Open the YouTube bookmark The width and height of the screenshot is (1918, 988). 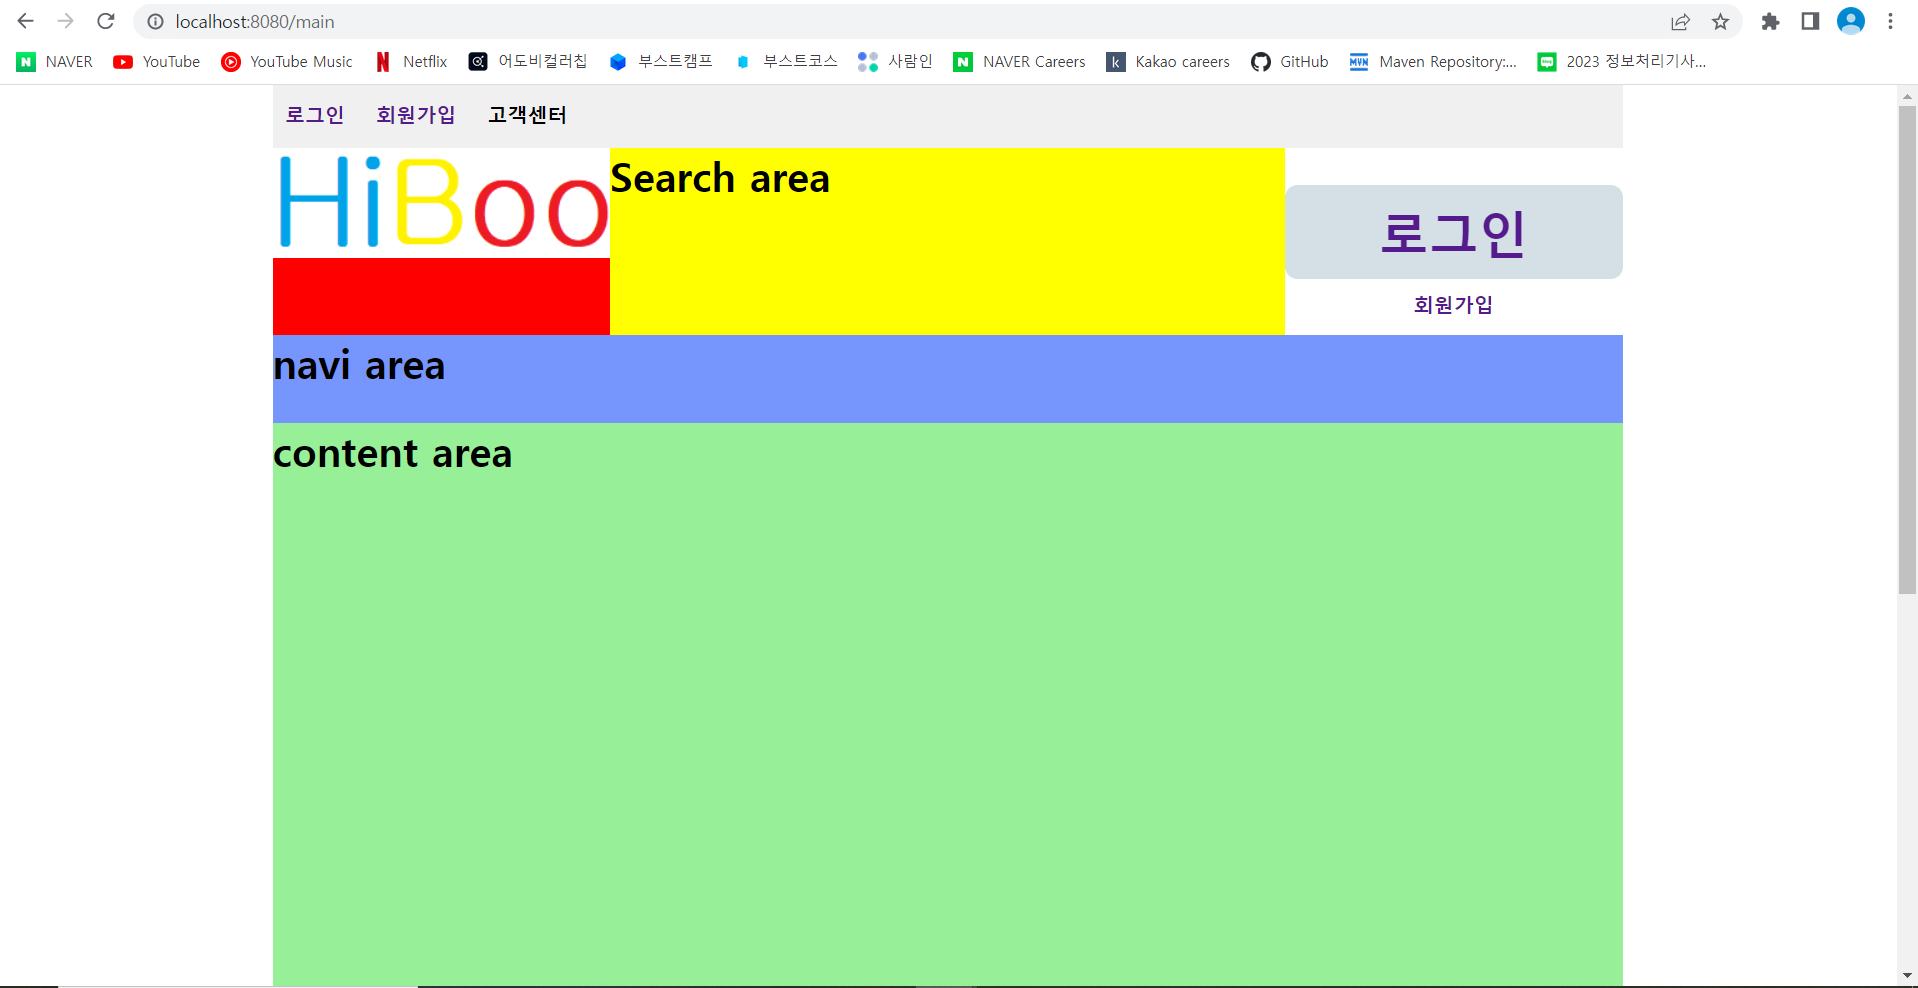pos(157,62)
